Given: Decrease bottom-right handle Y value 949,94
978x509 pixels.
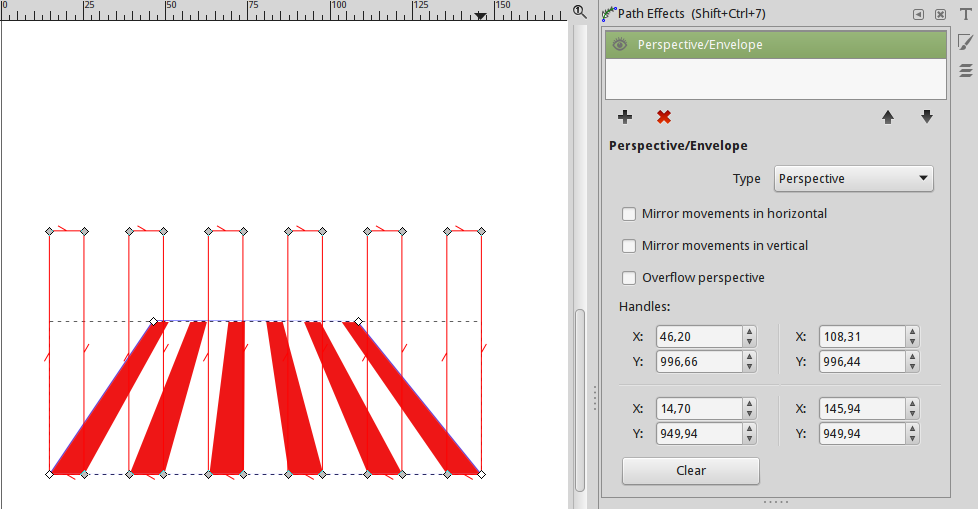Looking at the screenshot, I should [x=912, y=439].
